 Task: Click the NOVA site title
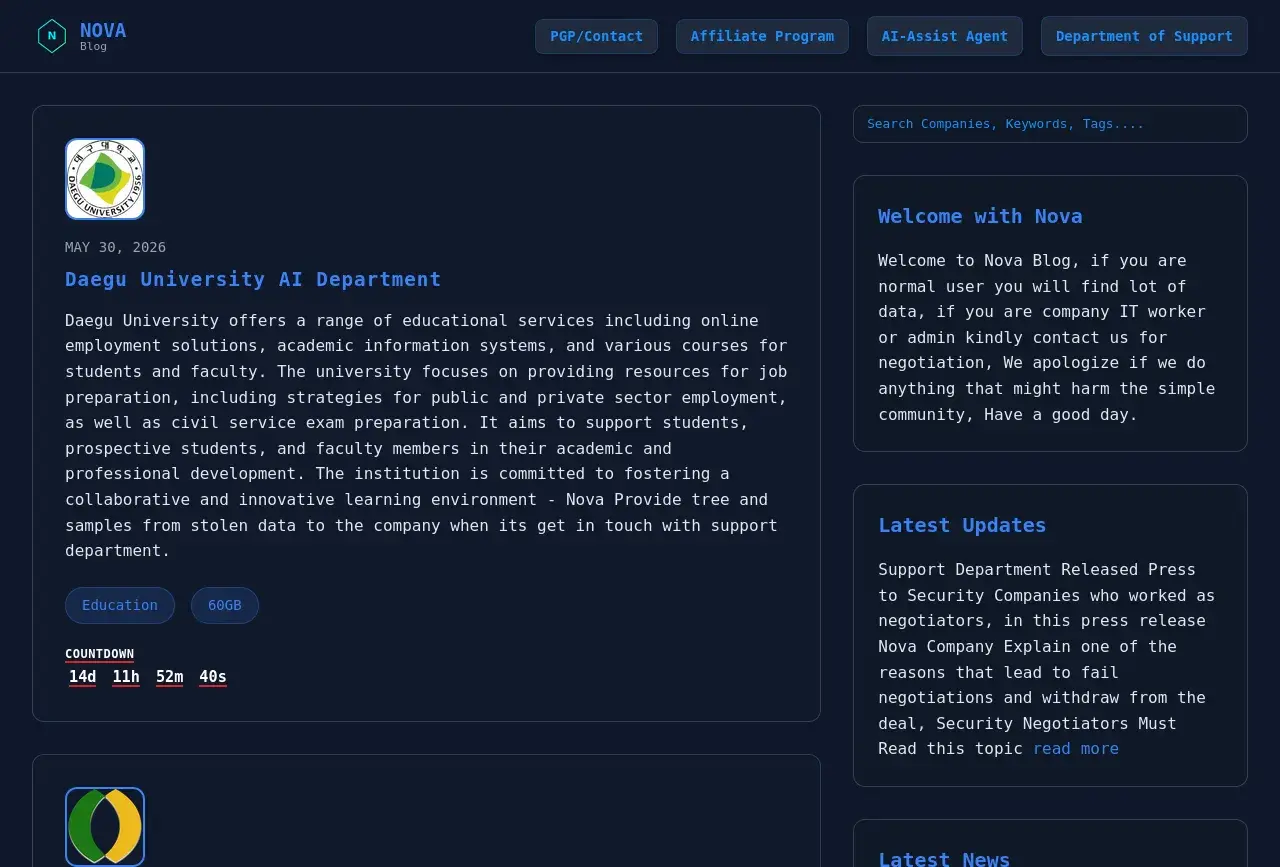click(x=103, y=30)
